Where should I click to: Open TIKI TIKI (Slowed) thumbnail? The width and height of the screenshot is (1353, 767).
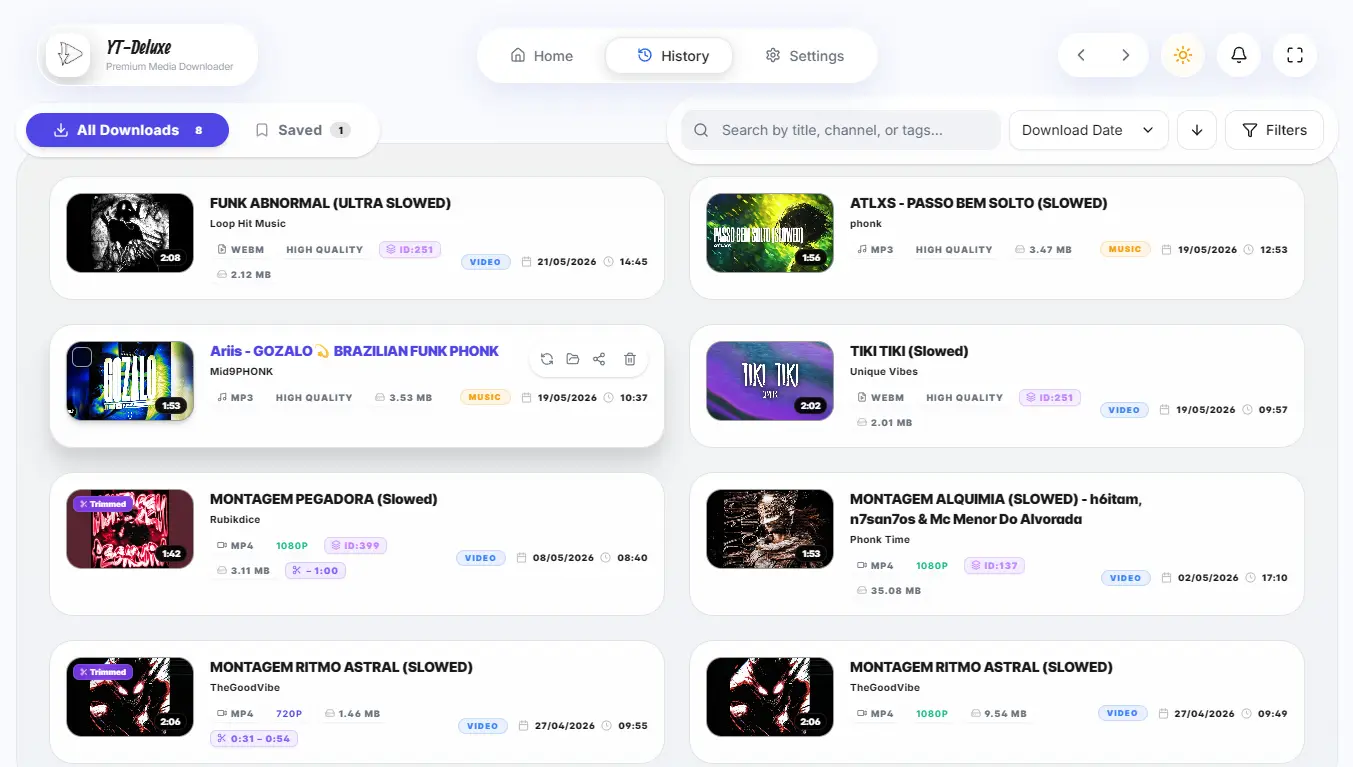click(x=770, y=381)
